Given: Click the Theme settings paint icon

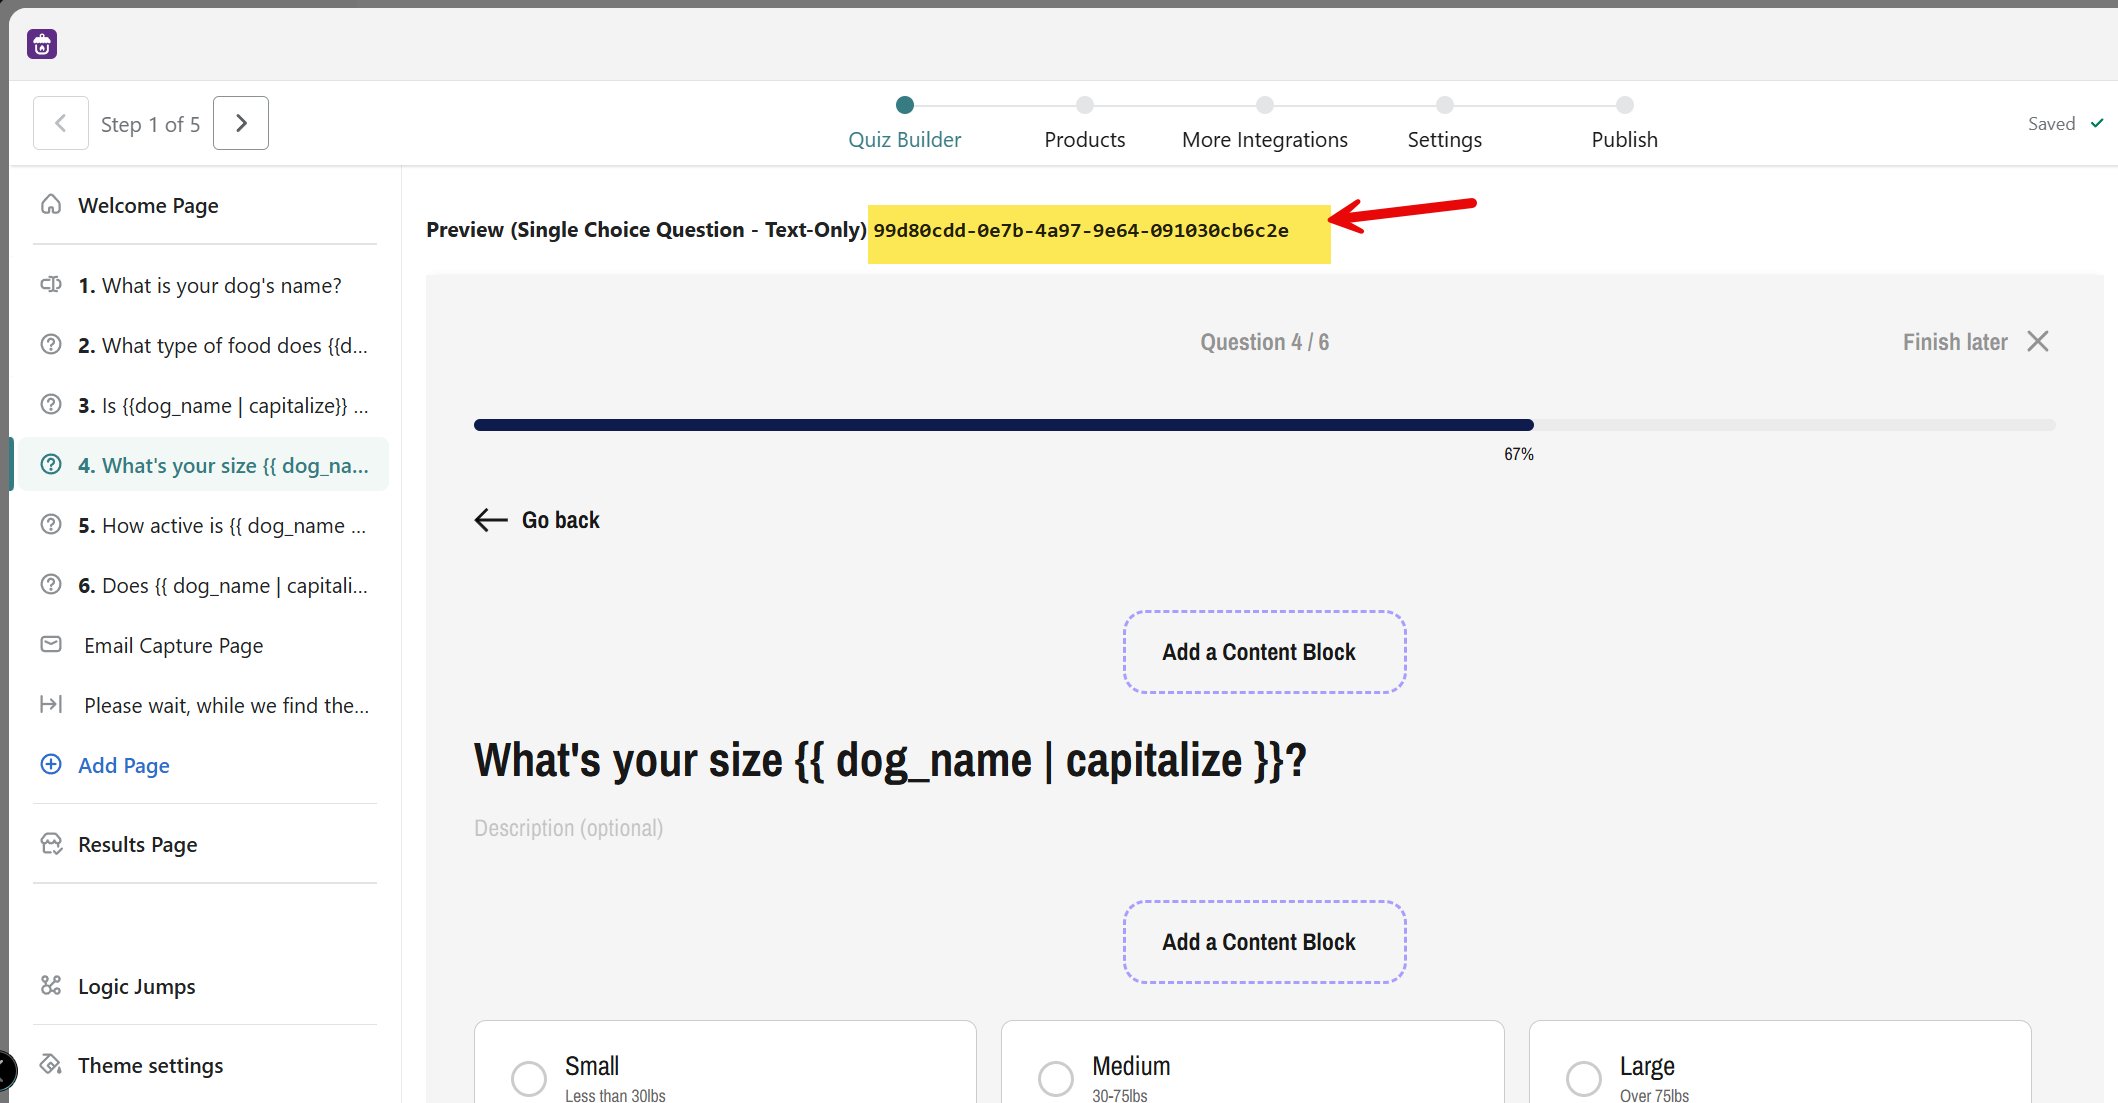Looking at the screenshot, I should pos(51,1065).
